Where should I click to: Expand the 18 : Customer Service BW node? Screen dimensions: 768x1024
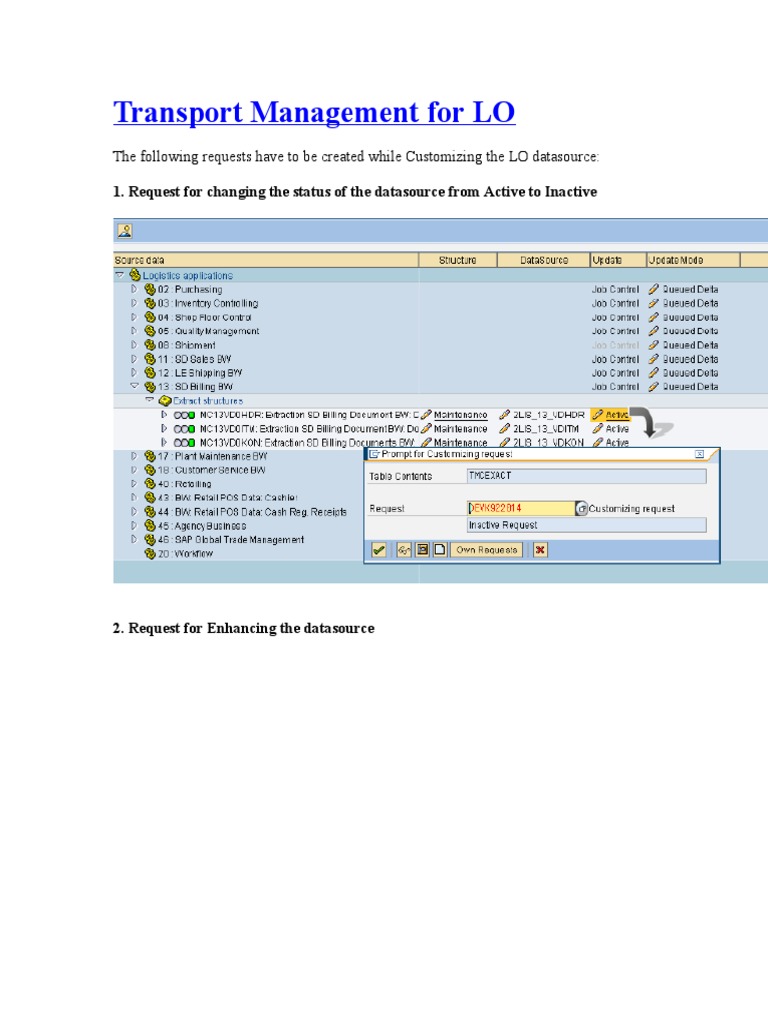pos(135,470)
